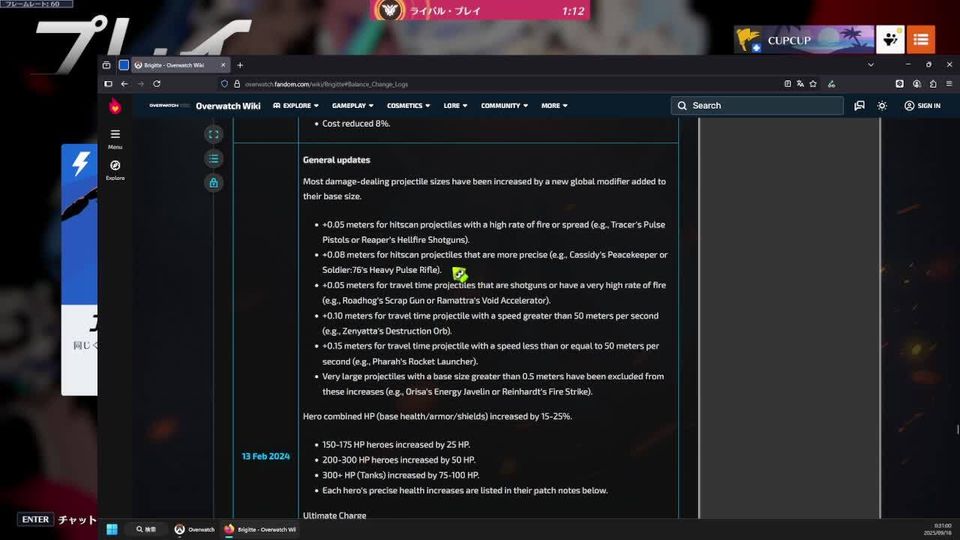Open the browser account profile icon
Screen dimensions: 960x540
(x=917, y=84)
